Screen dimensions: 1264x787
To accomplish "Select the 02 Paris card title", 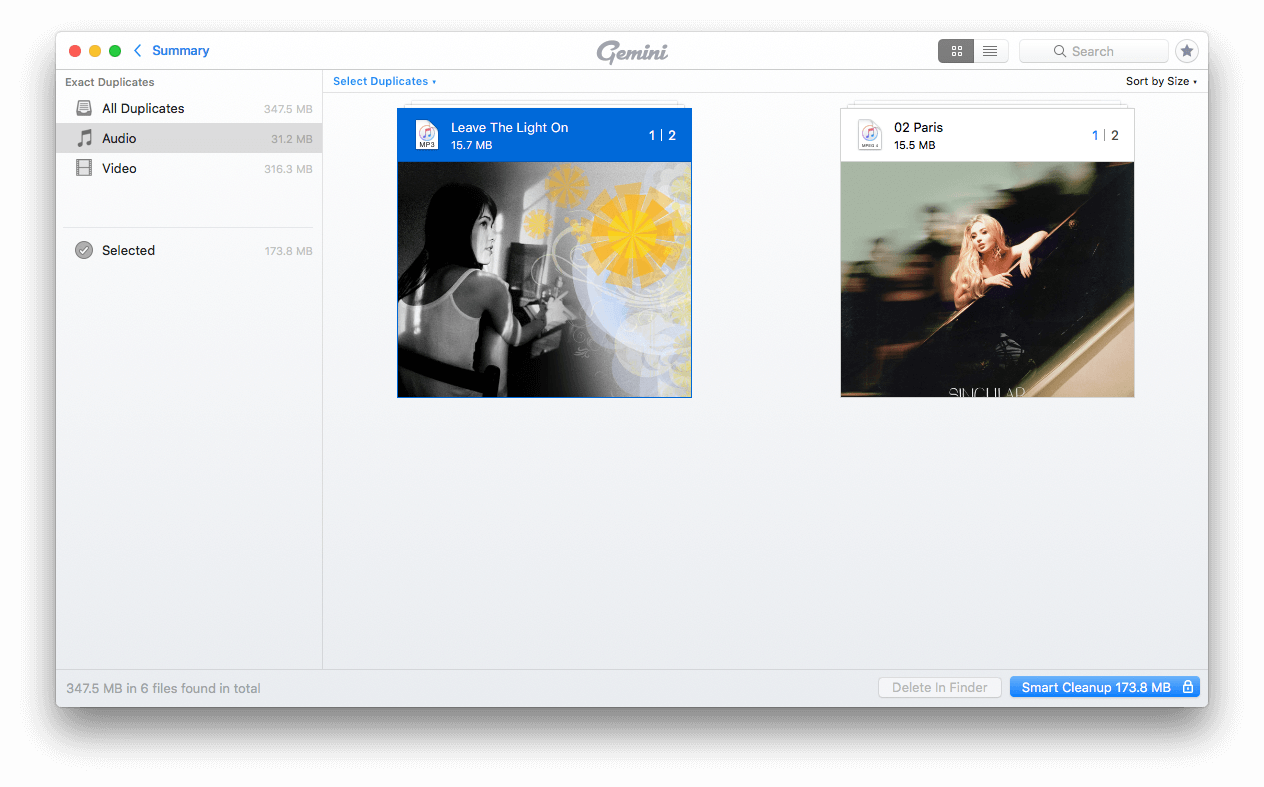I will coord(918,127).
